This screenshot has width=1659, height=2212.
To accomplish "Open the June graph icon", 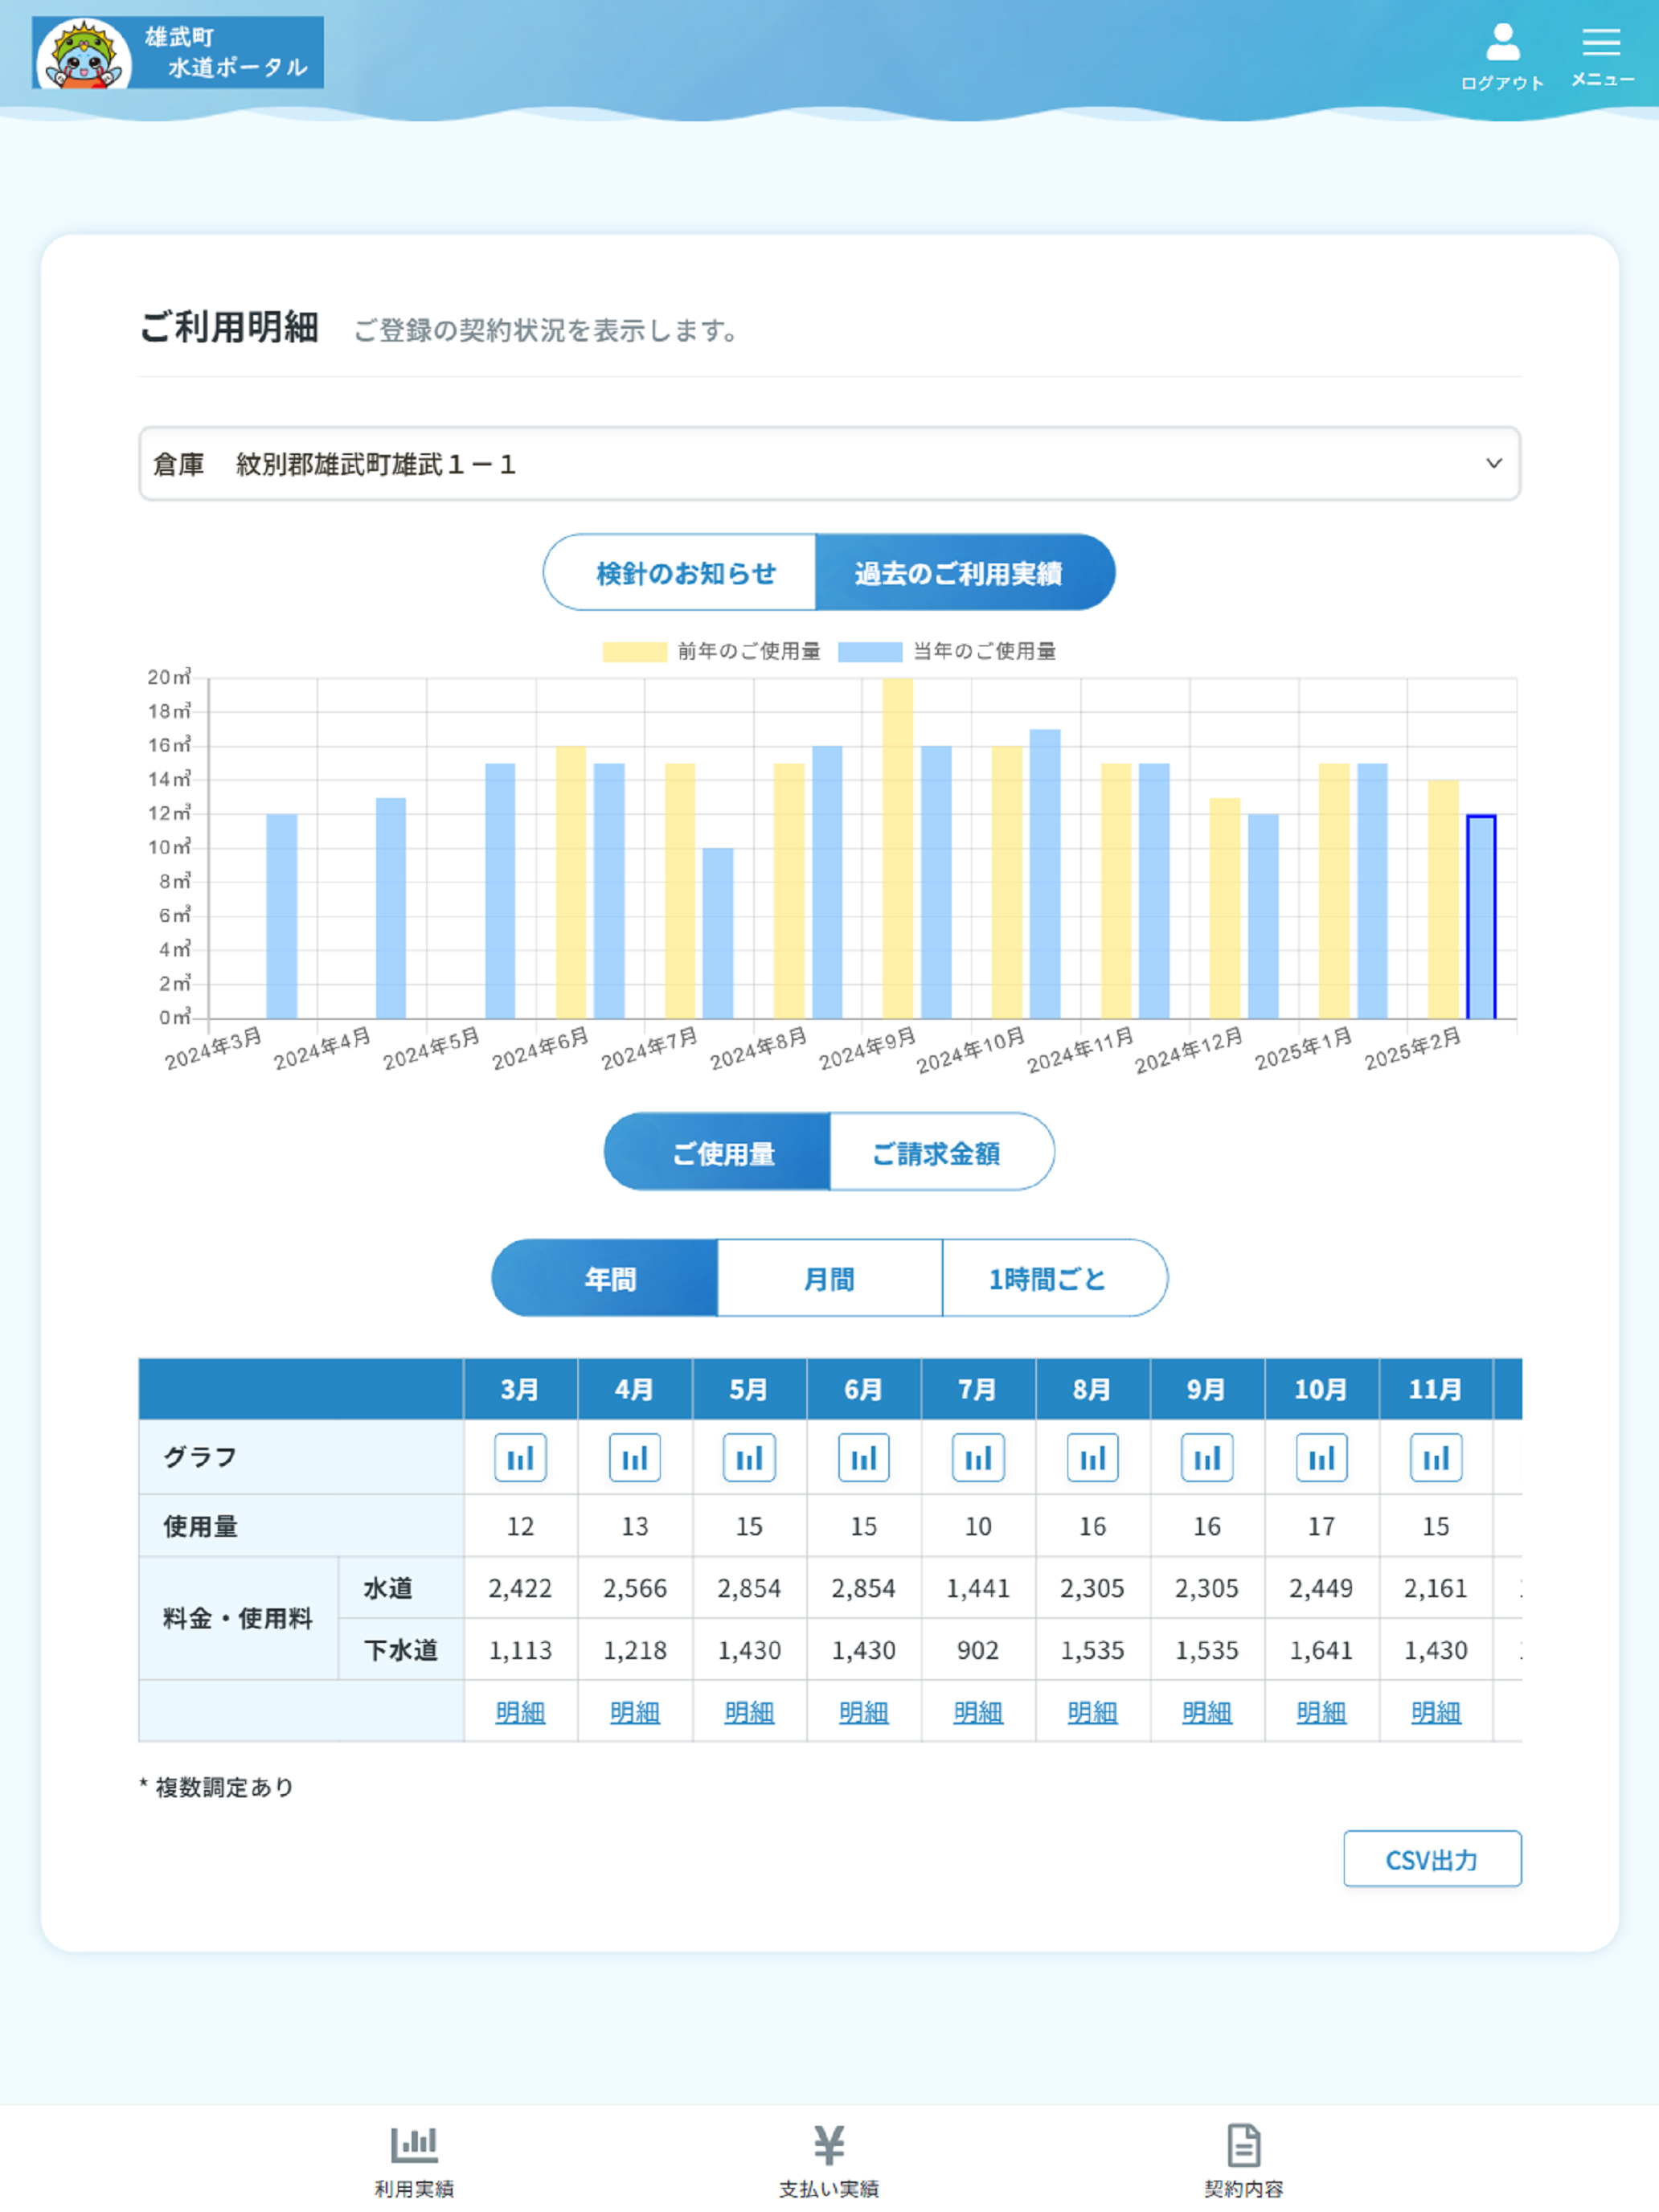I will (864, 1458).
